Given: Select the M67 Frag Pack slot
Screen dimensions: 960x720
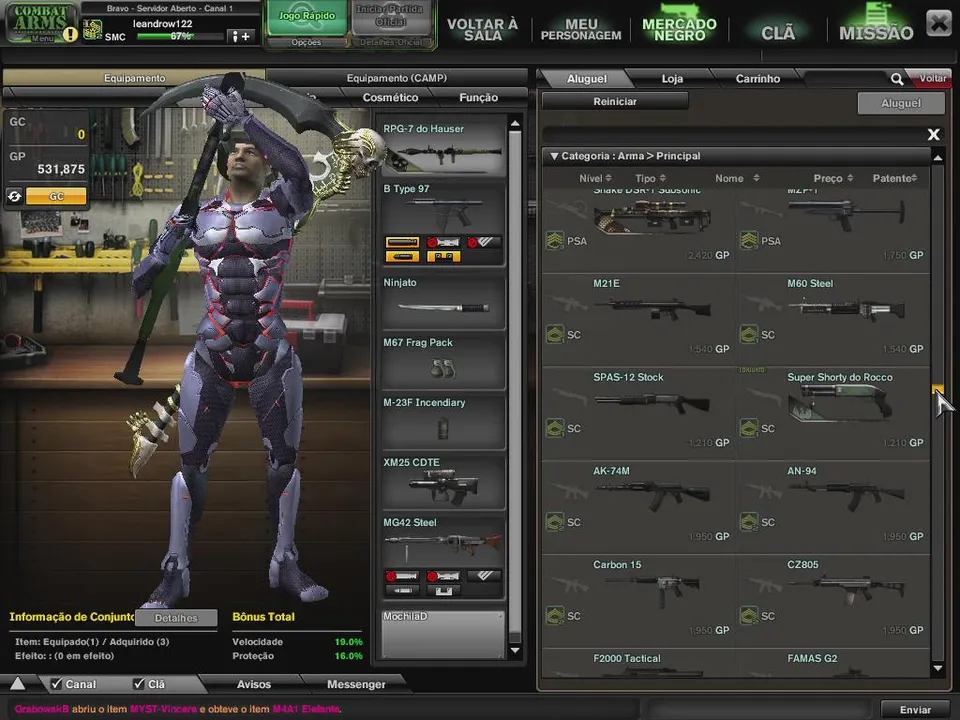Looking at the screenshot, I should (x=442, y=361).
